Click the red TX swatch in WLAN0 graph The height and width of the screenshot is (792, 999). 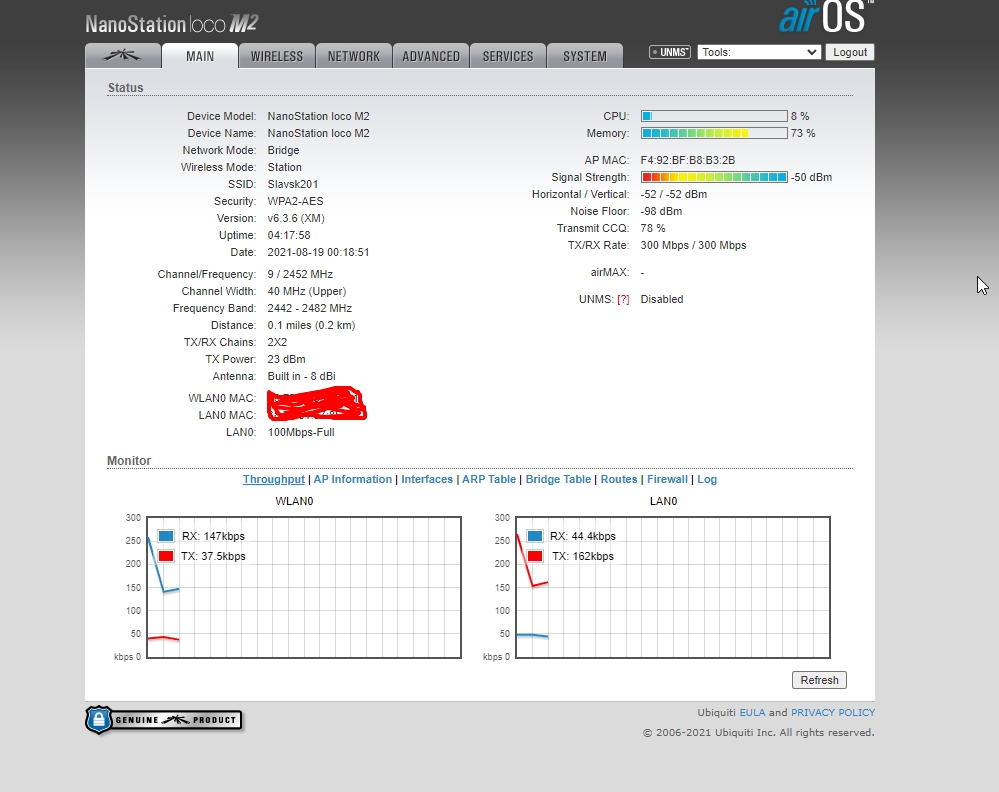(166, 556)
